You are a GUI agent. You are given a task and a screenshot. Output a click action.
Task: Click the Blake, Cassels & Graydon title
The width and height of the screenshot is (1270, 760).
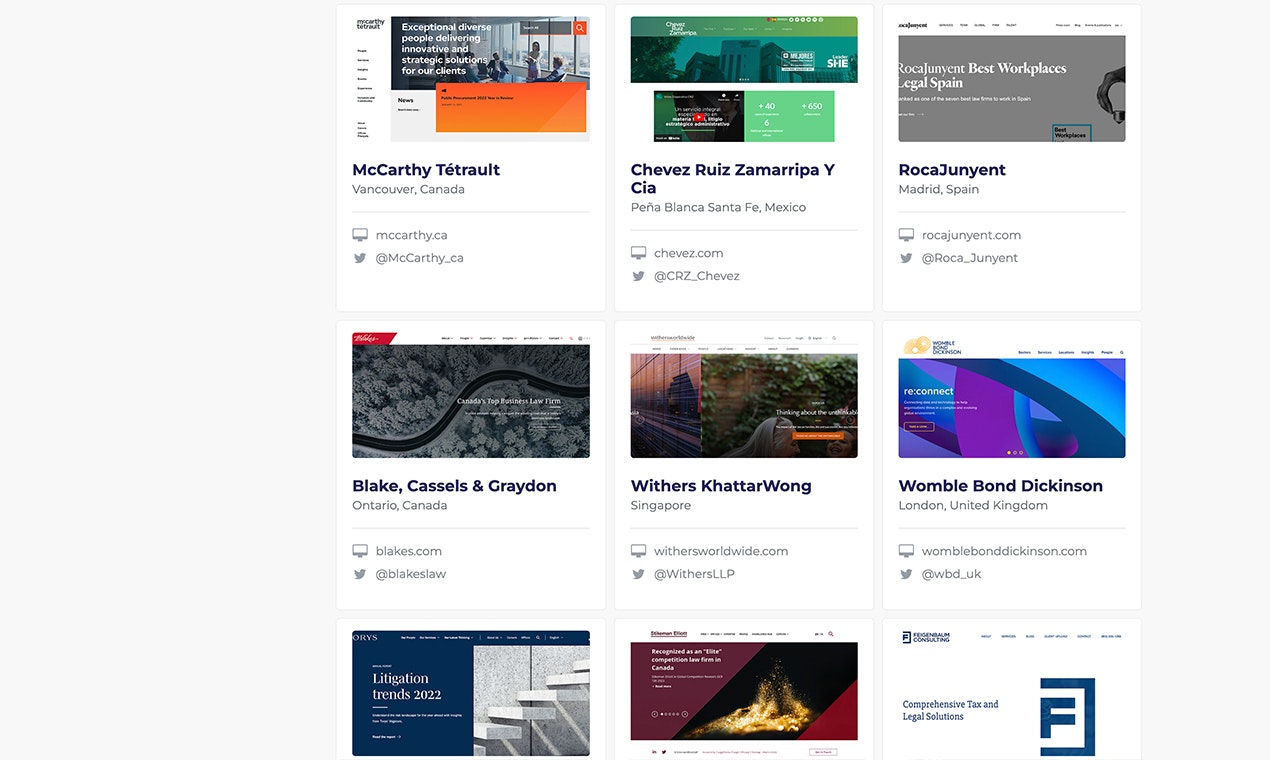pyautogui.click(x=454, y=486)
